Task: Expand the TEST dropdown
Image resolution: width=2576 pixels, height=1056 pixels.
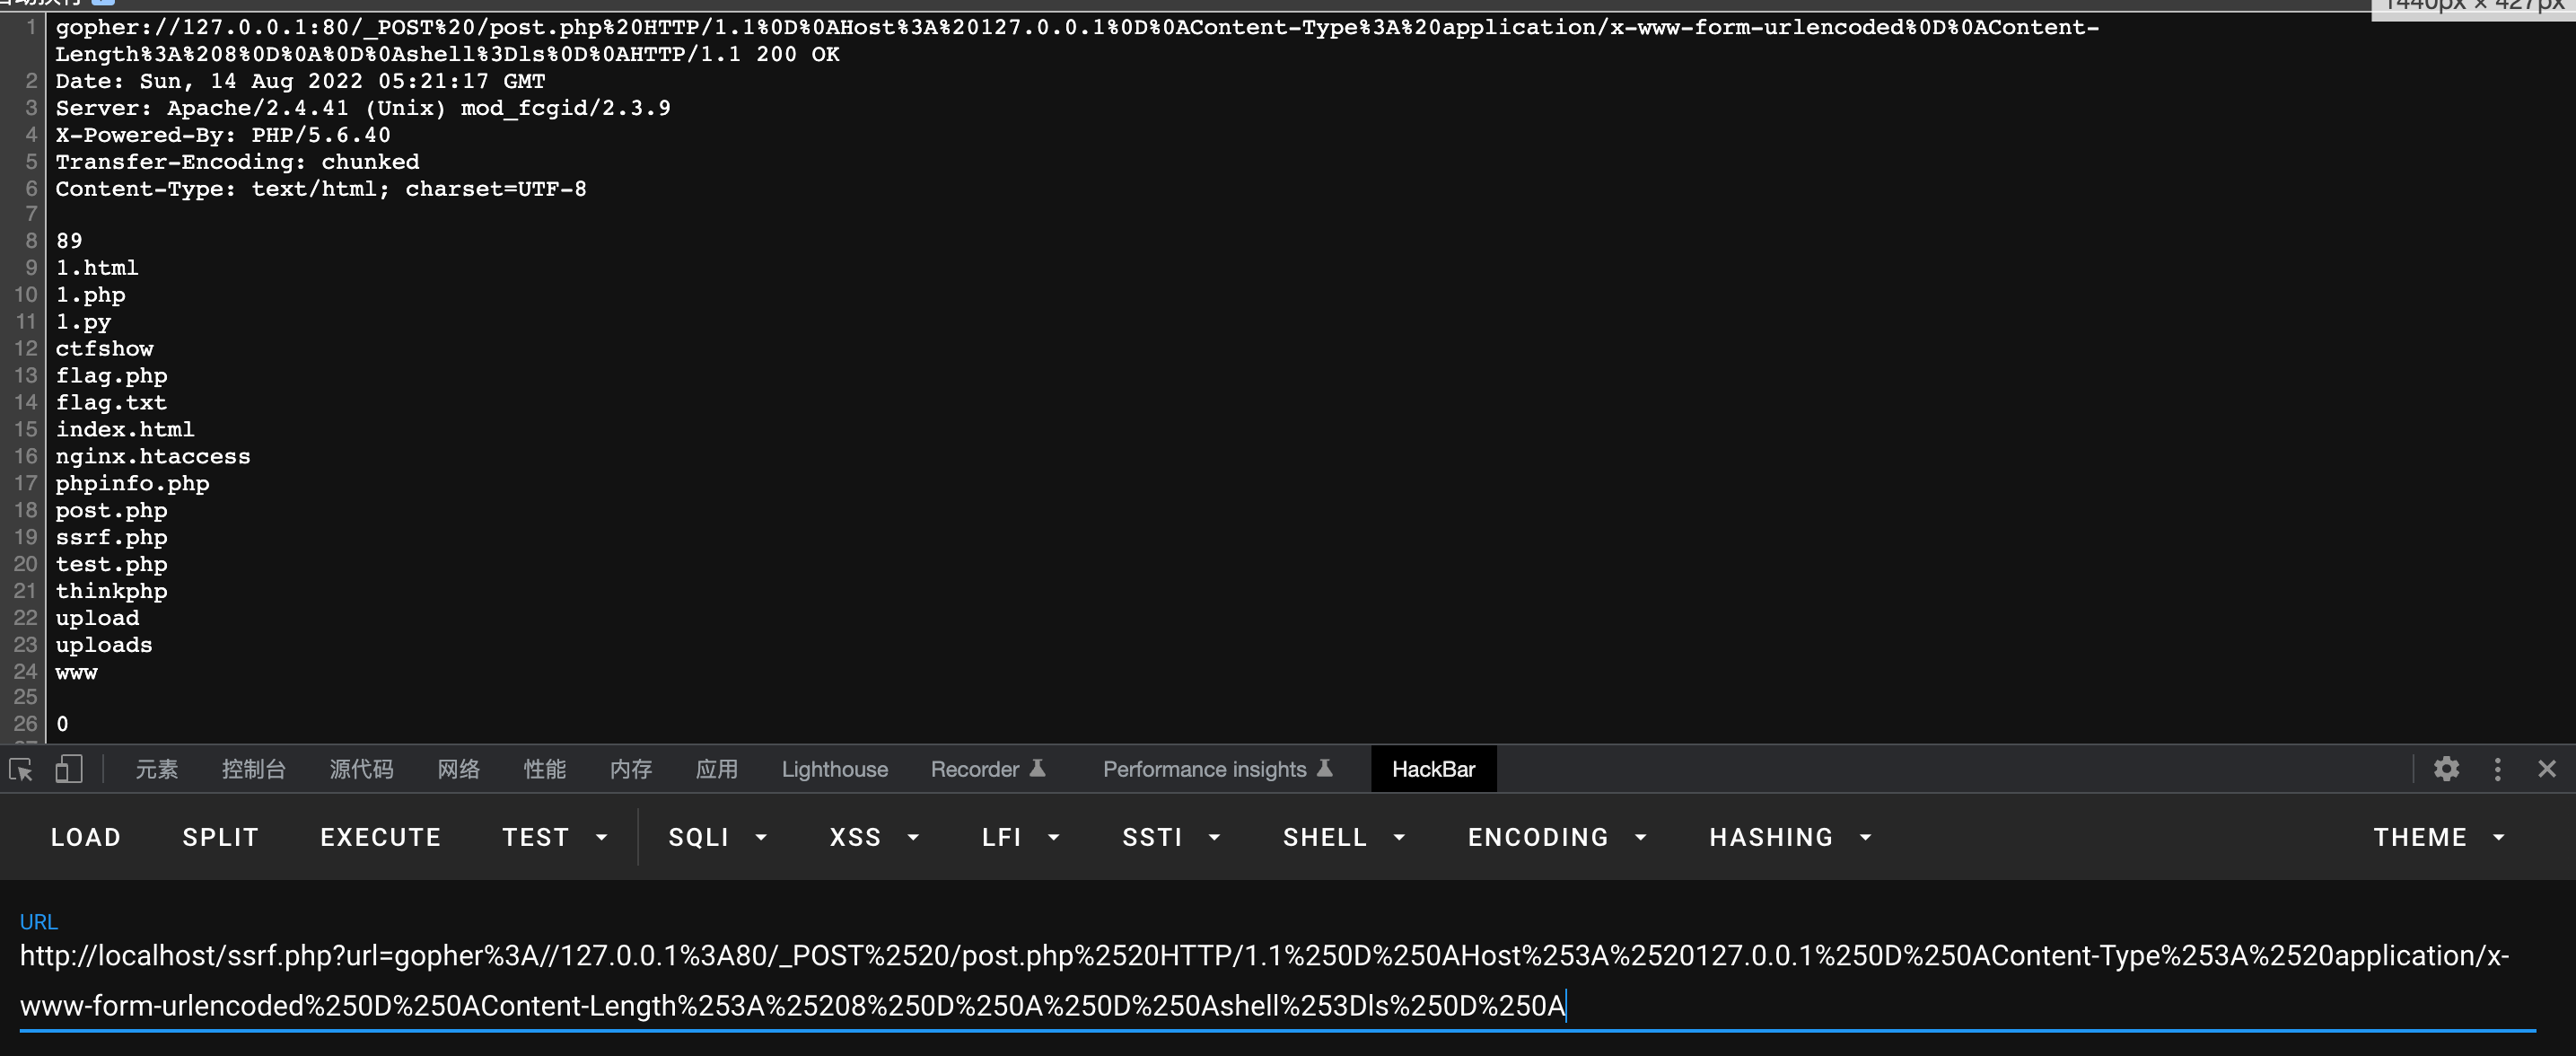Action: coord(555,837)
